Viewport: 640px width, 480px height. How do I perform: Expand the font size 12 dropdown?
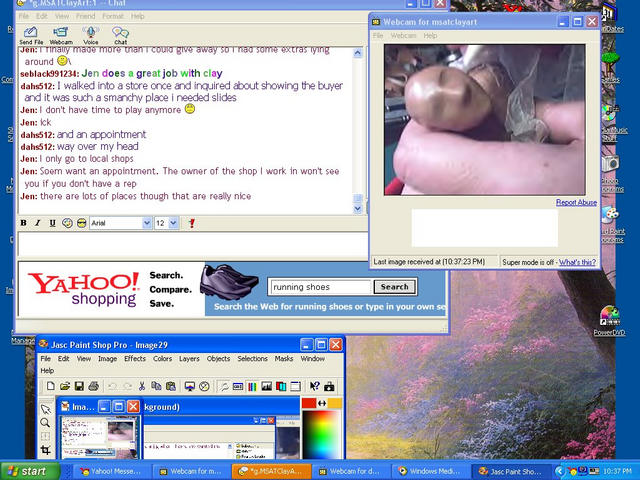173,223
